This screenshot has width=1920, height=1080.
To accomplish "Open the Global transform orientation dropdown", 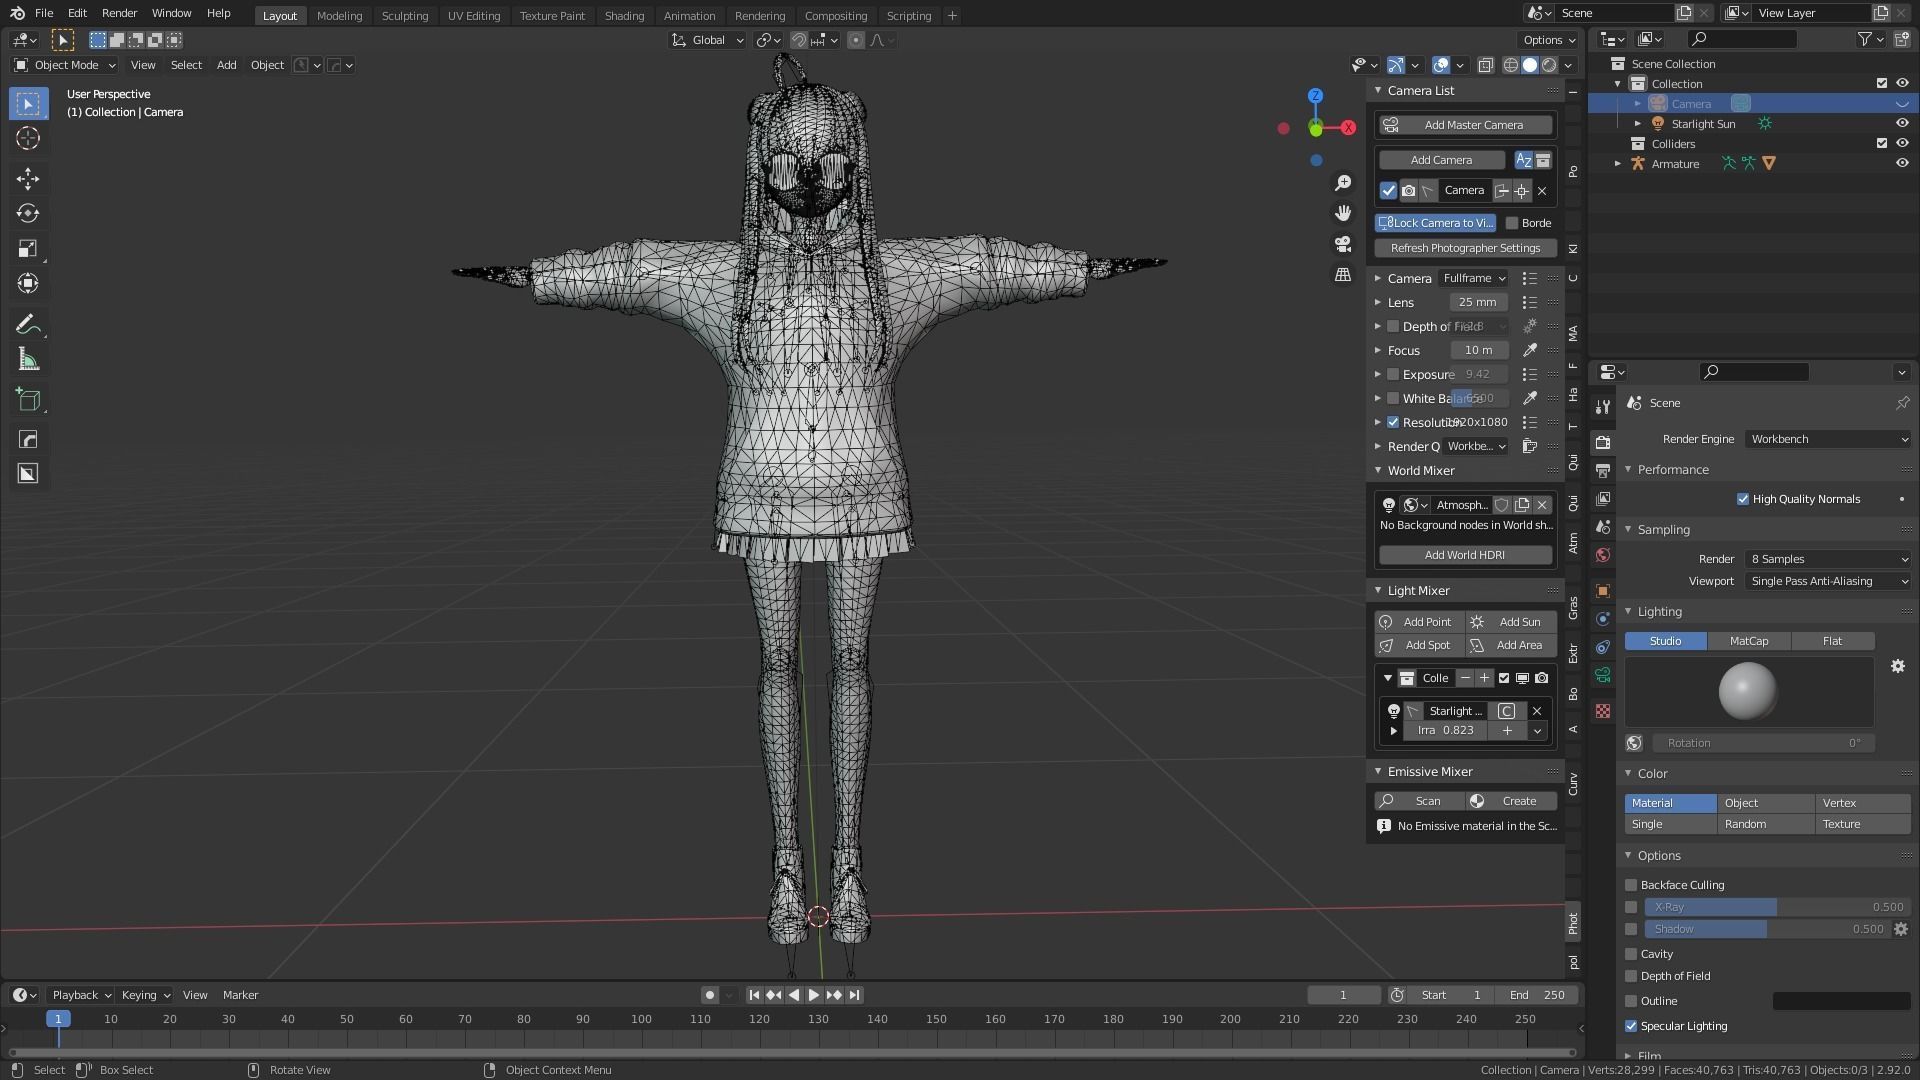I will (708, 40).
